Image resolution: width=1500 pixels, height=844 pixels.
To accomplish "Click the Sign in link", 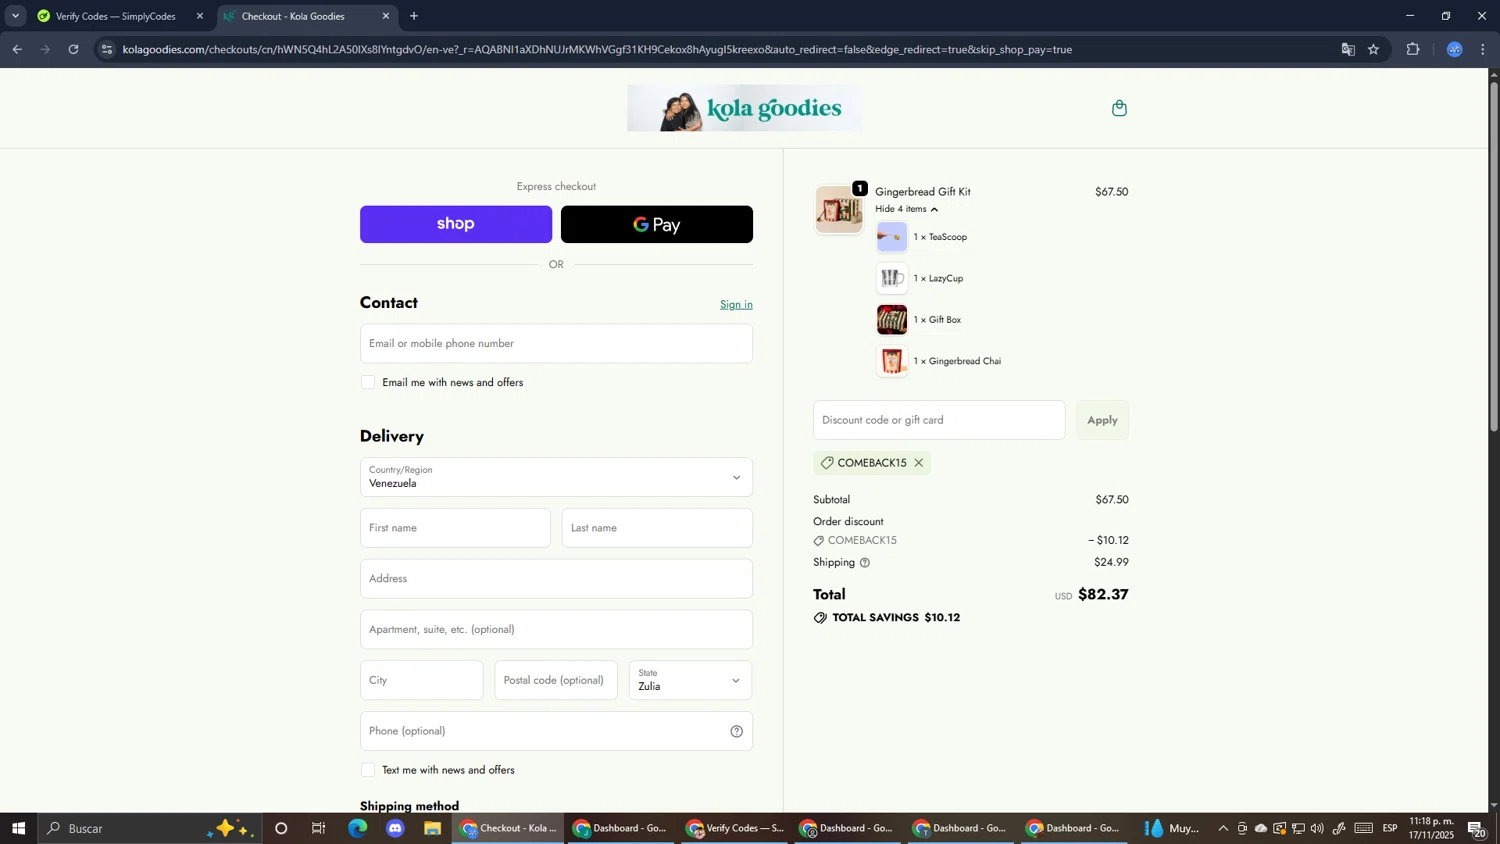I will tap(736, 305).
